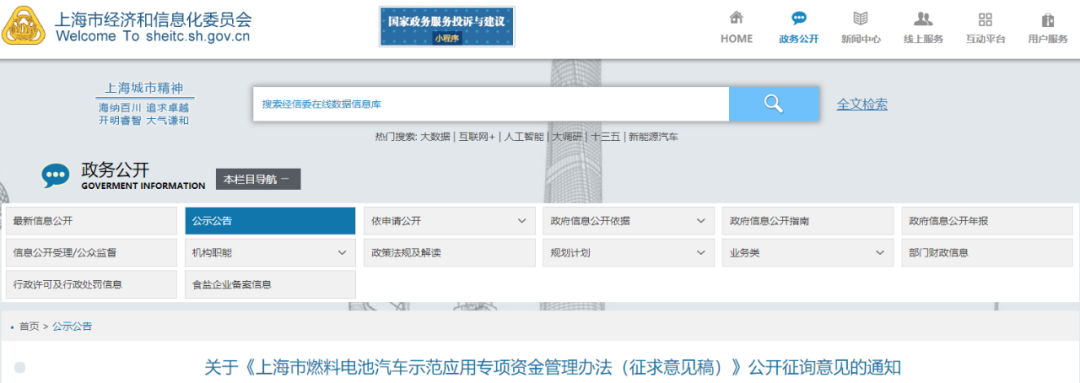Image resolution: width=1080 pixels, height=383 pixels.
Task: Open the 最新信息公开 category
Action: pyautogui.click(x=91, y=221)
